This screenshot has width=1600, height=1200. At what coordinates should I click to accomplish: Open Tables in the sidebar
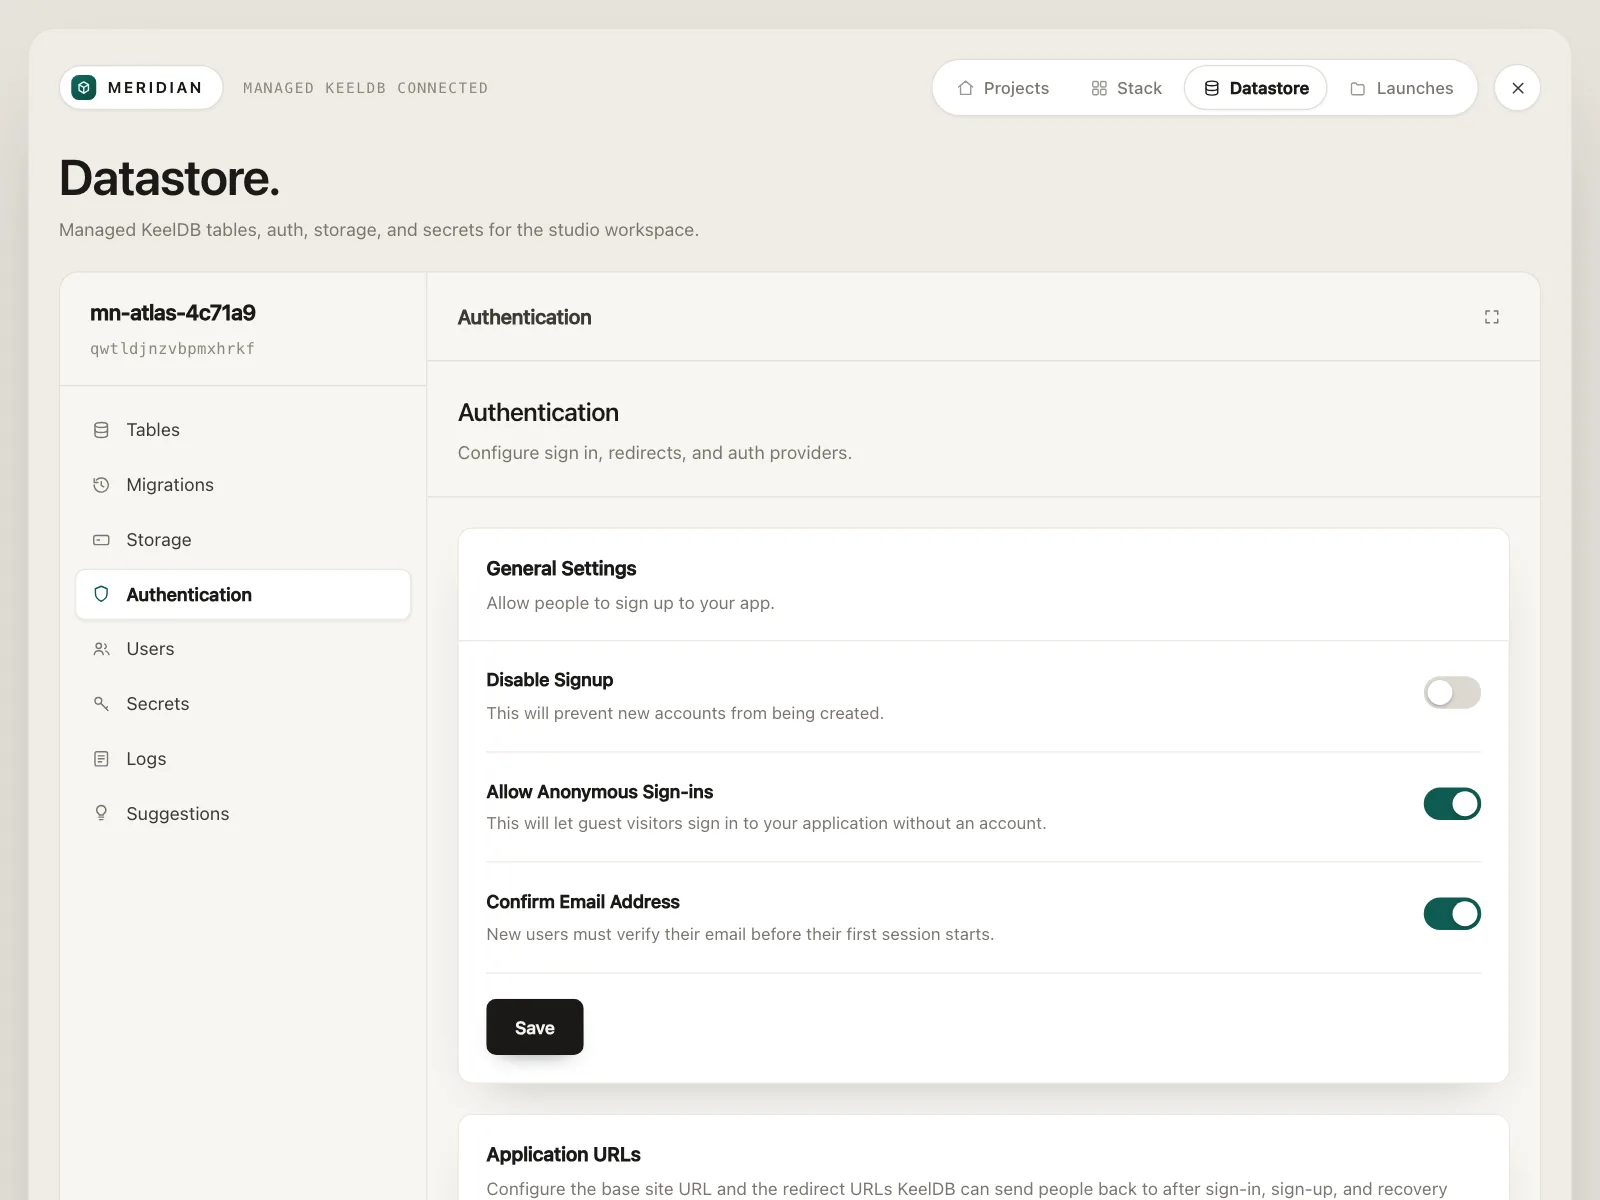243,430
